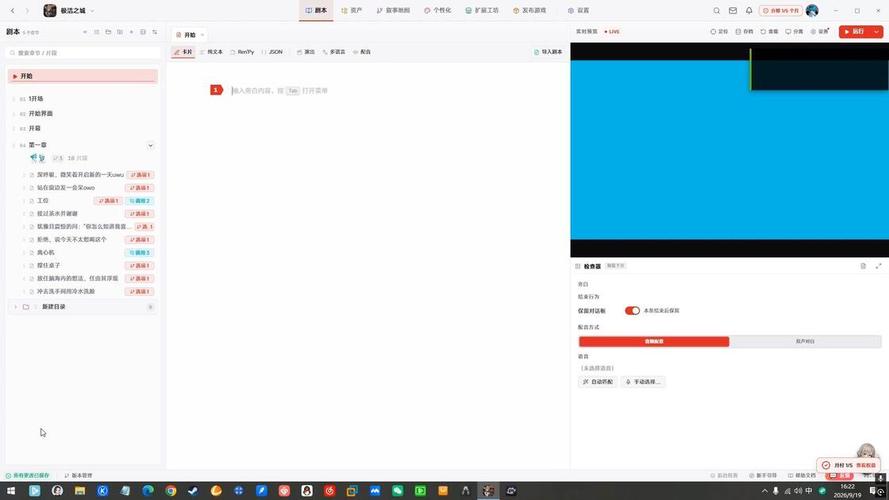
Task: Switch to the JSON editor view
Action: click(x=272, y=52)
